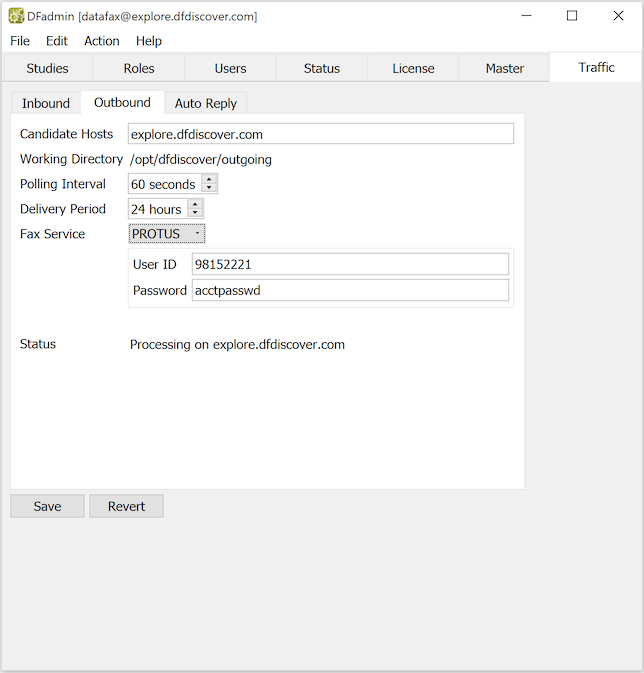Open the Edit menu
644x673 pixels.
point(57,41)
